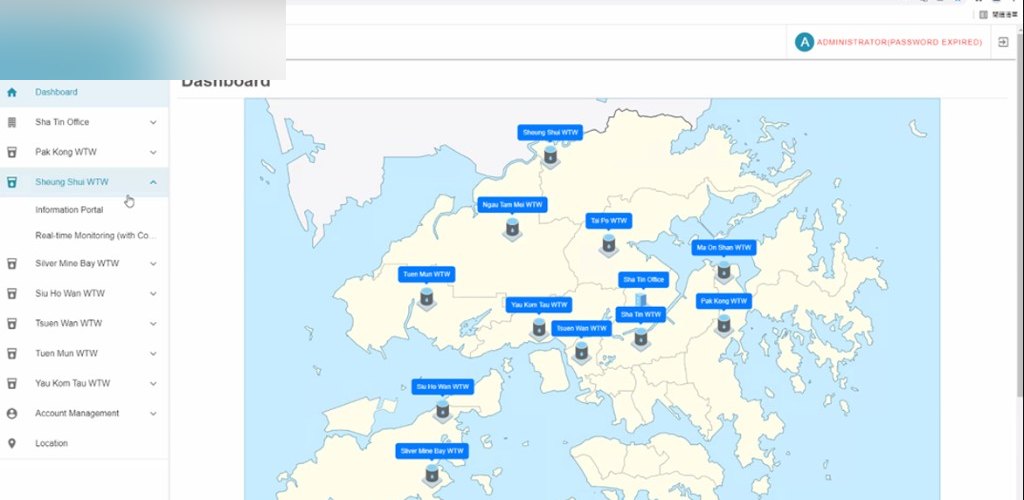This screenshot has width=1024, height=500.
Task: Open Information Portal under Sheung Shui WTW
Action: pyautogui.click(x=69, y=210)
